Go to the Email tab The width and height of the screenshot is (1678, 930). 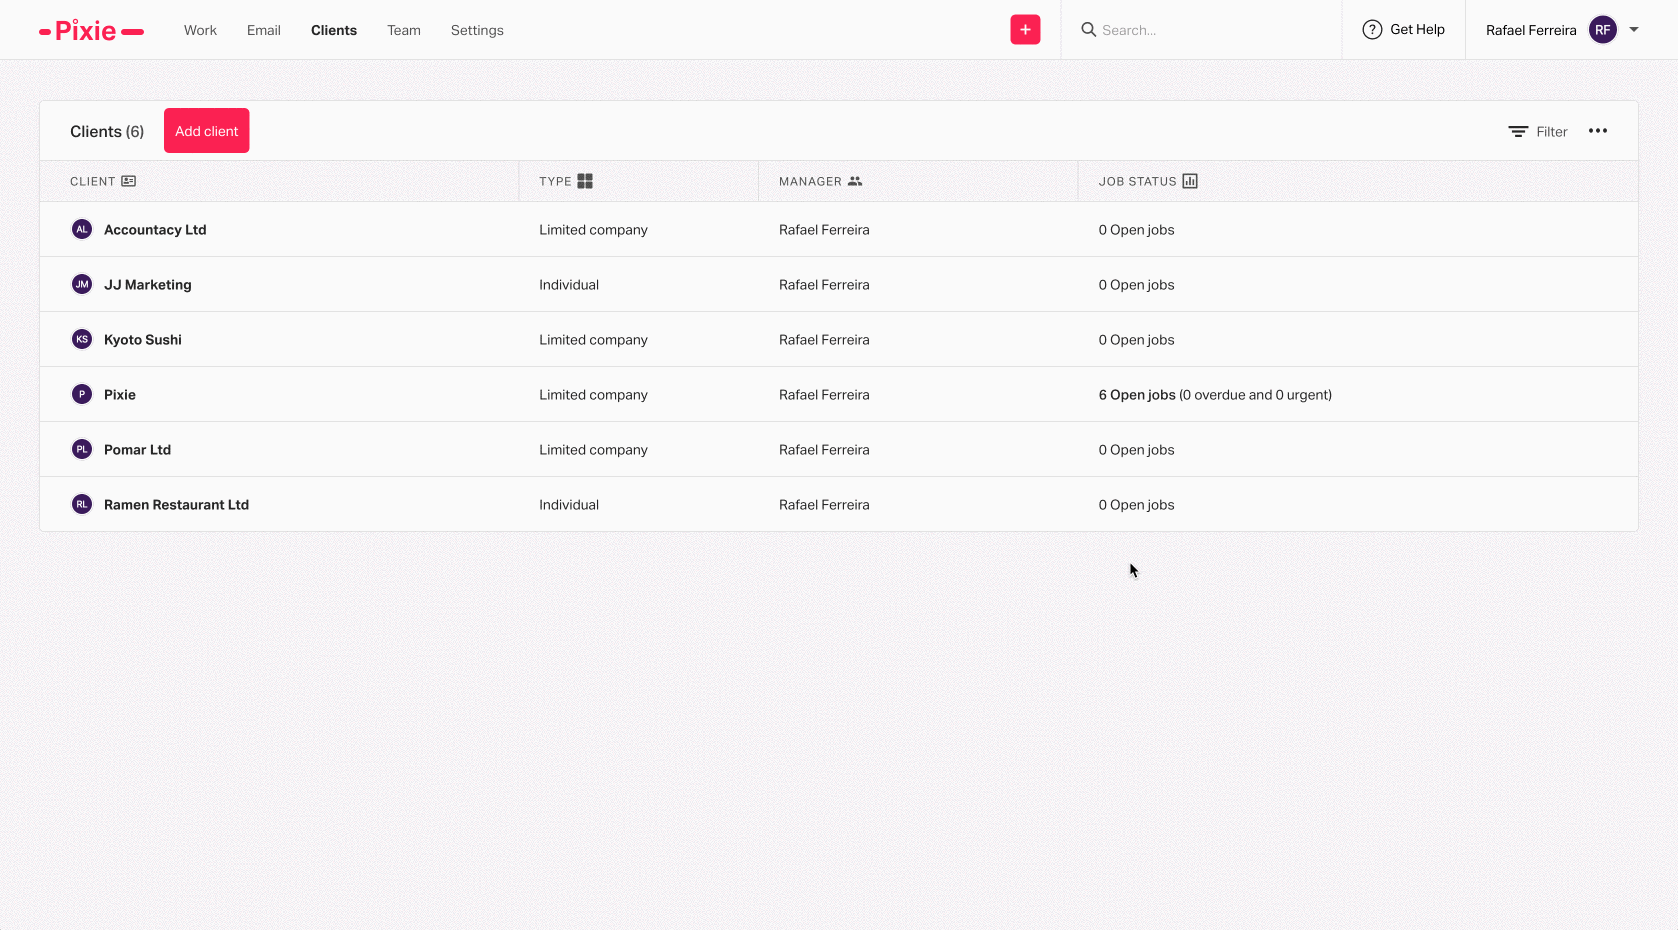(264, 30)
